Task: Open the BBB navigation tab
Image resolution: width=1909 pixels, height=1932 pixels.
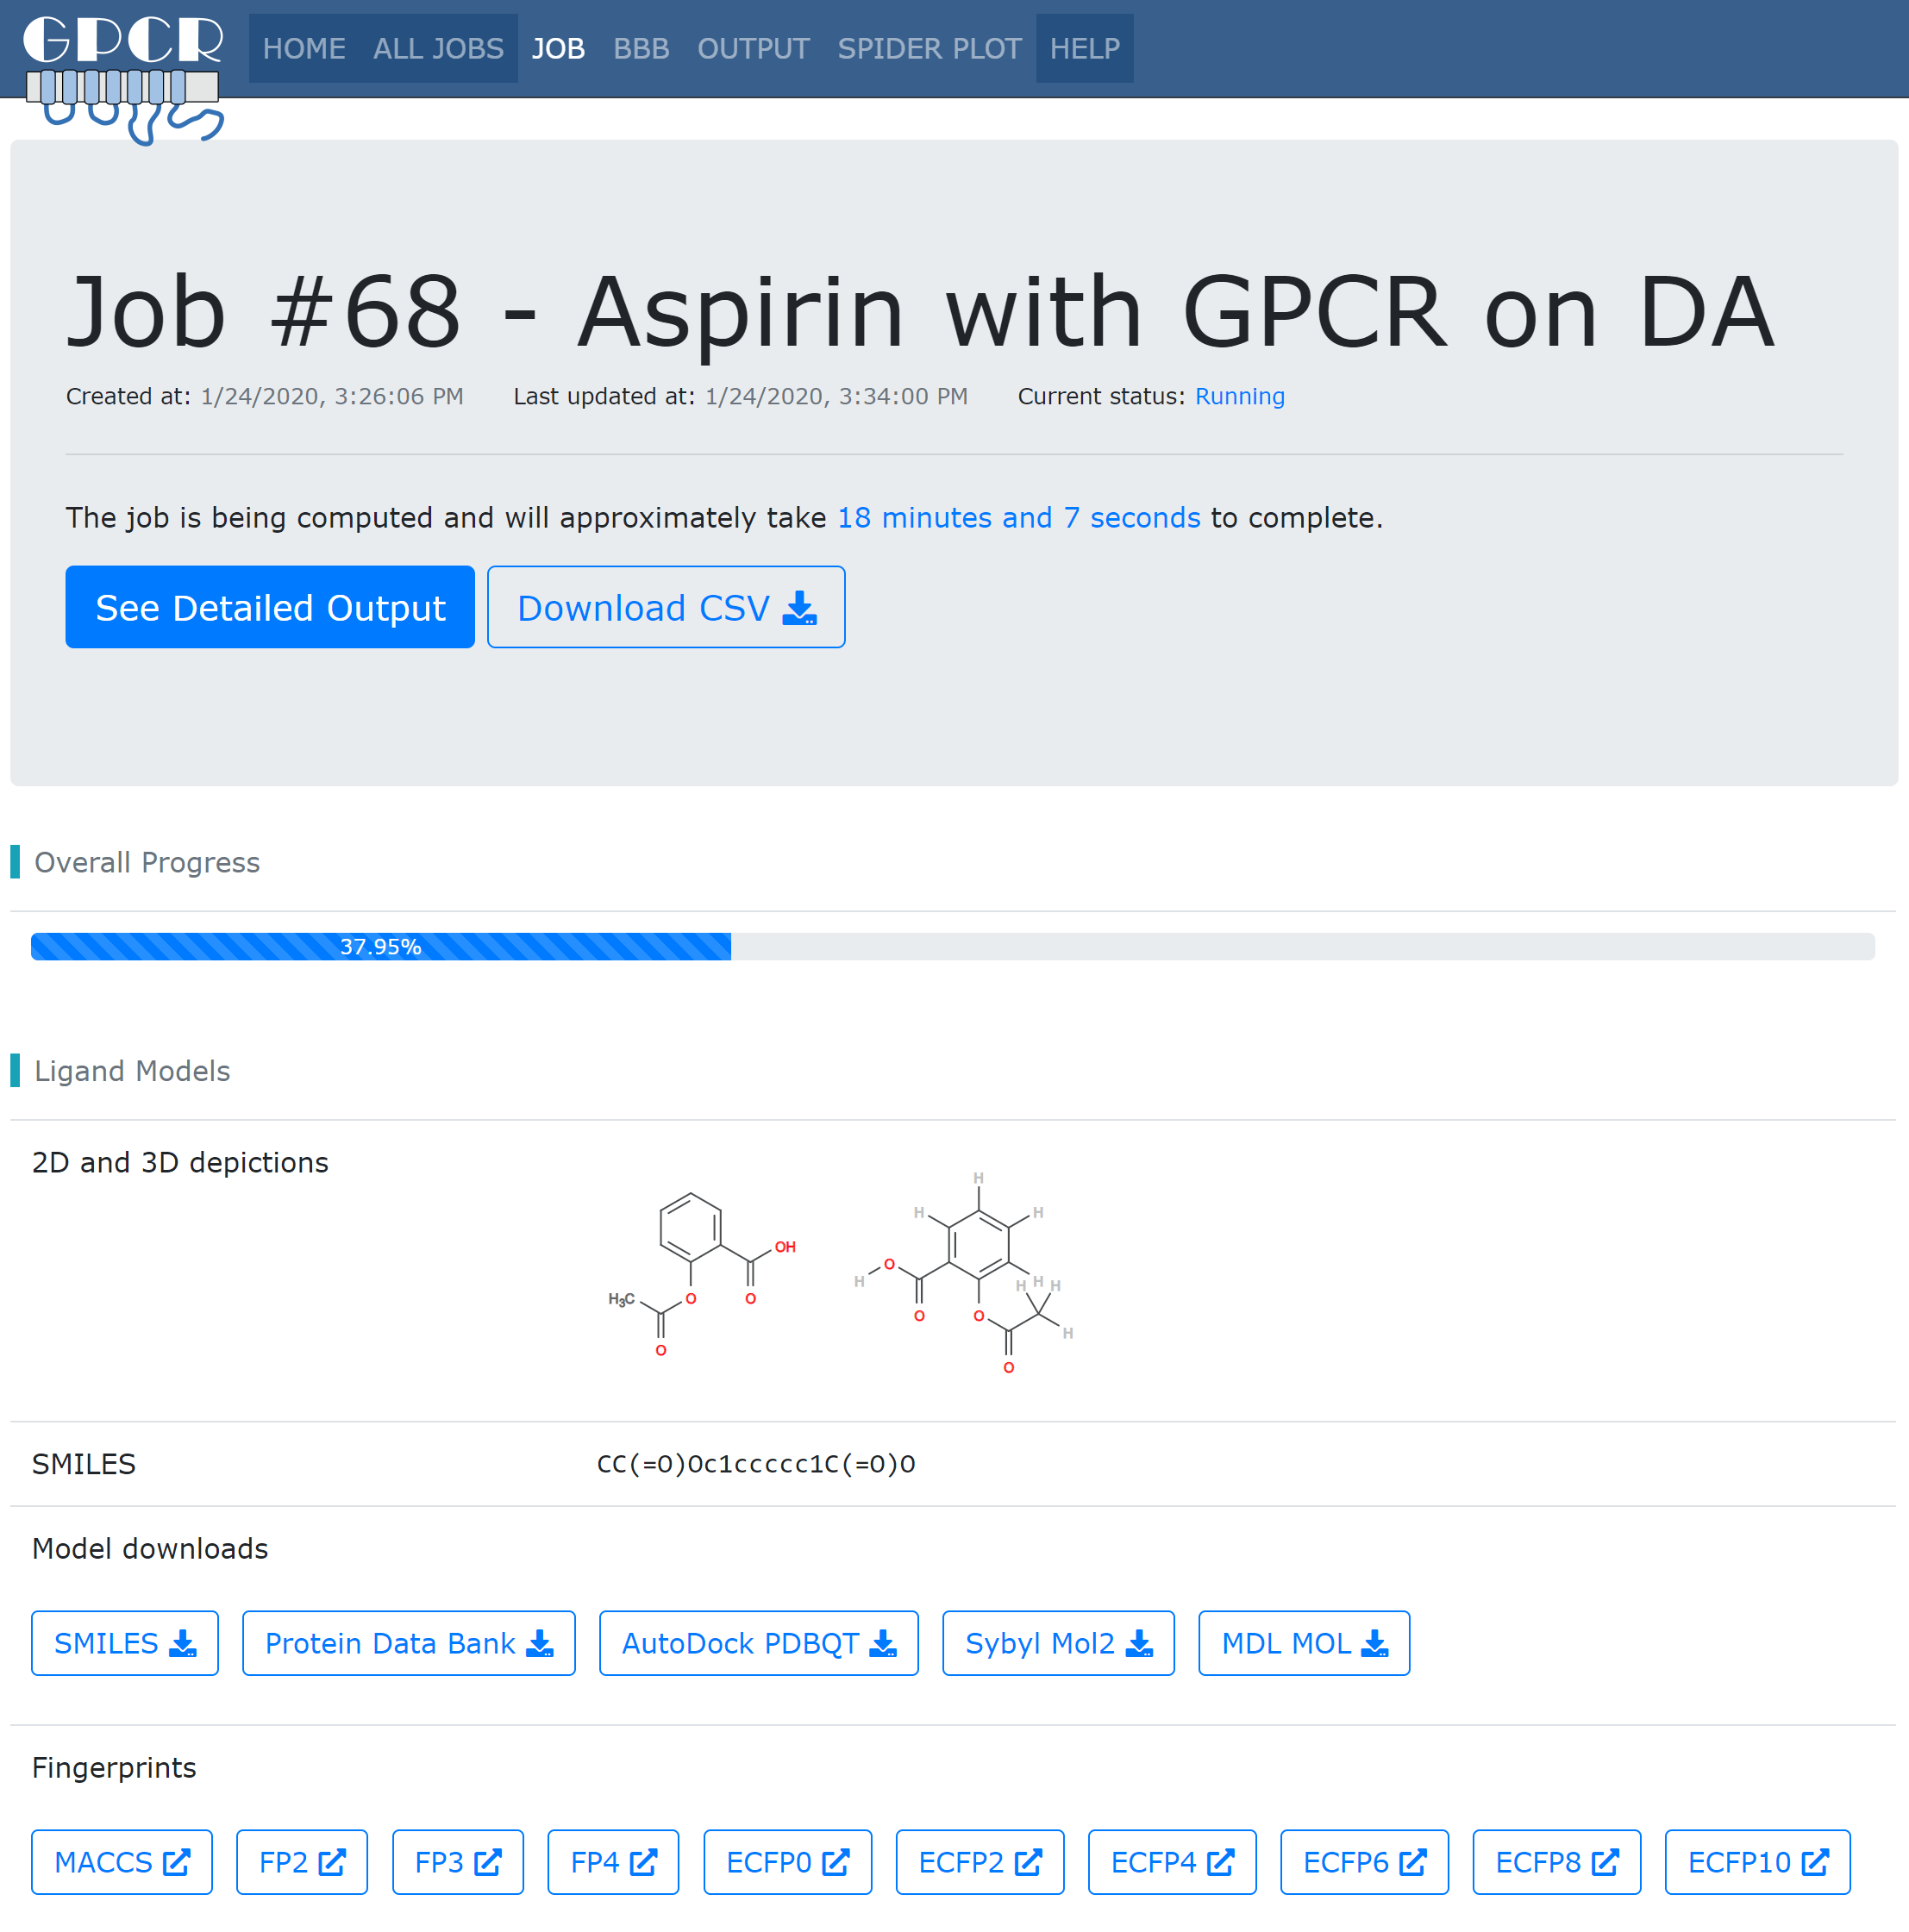Action: tap(641, 48)
